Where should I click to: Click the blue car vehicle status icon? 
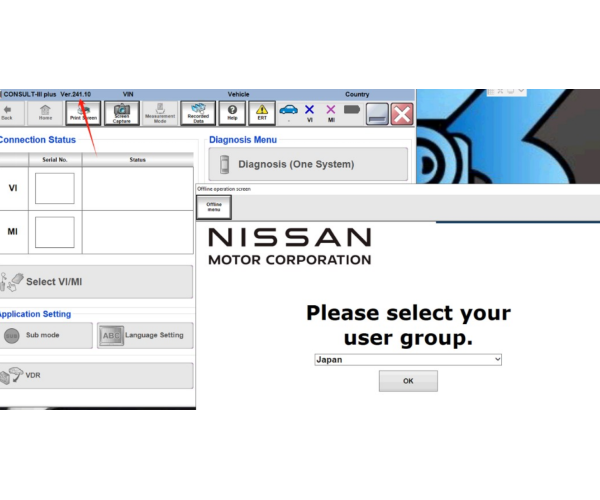pos(289,110)
